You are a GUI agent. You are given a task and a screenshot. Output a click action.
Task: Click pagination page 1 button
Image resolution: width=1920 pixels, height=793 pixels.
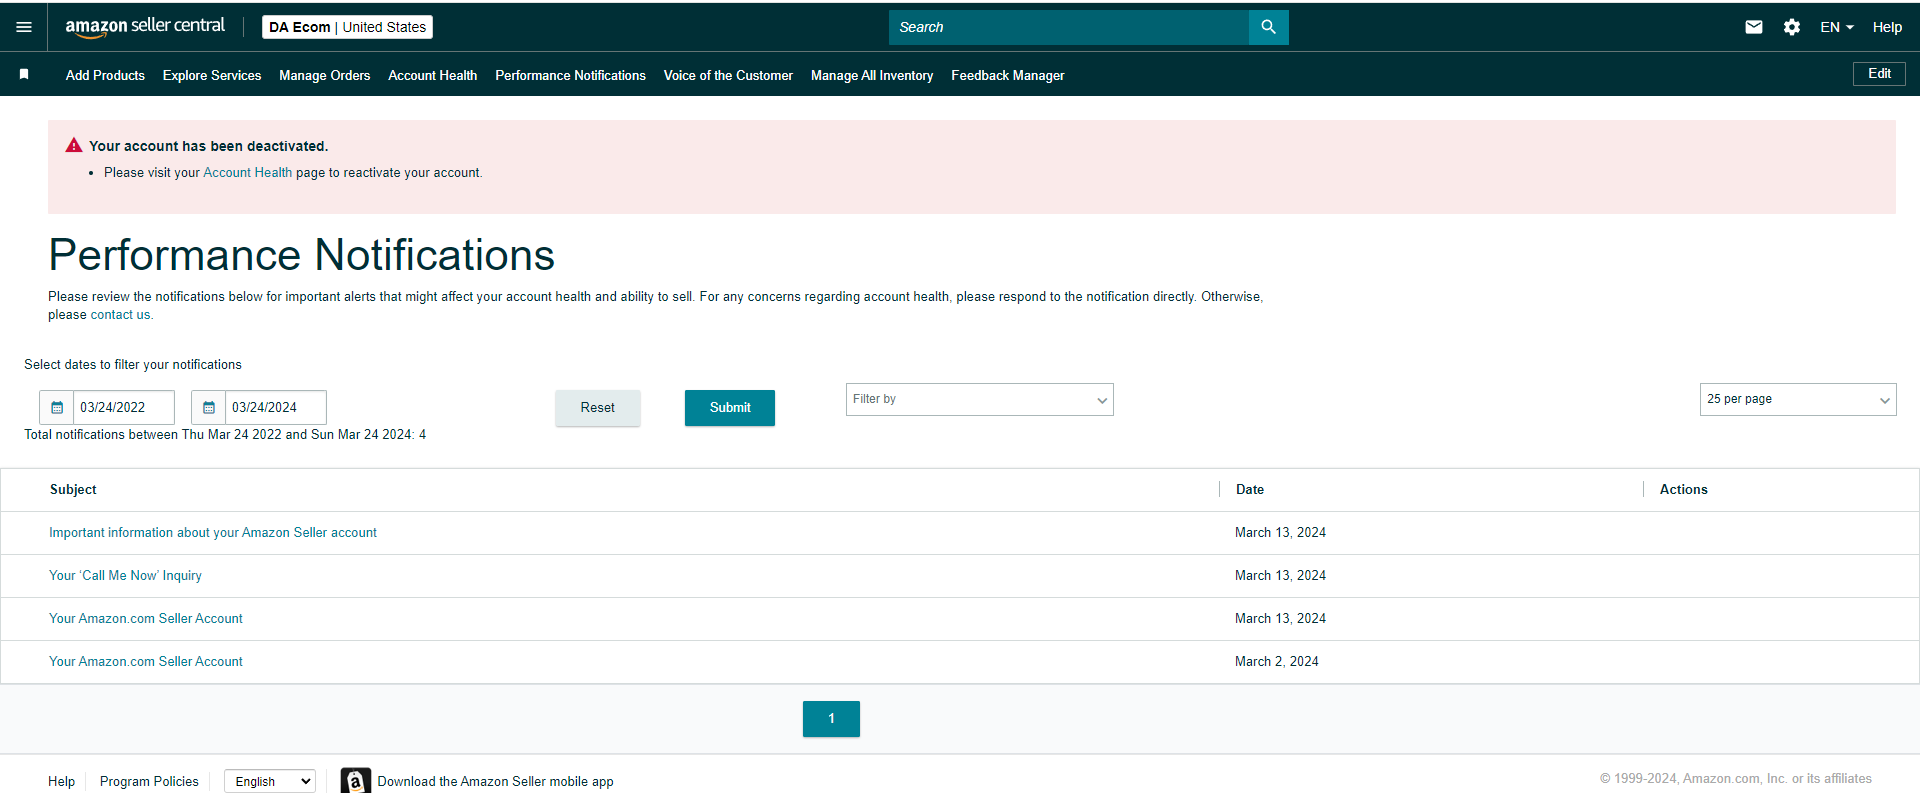pos(831,719)
